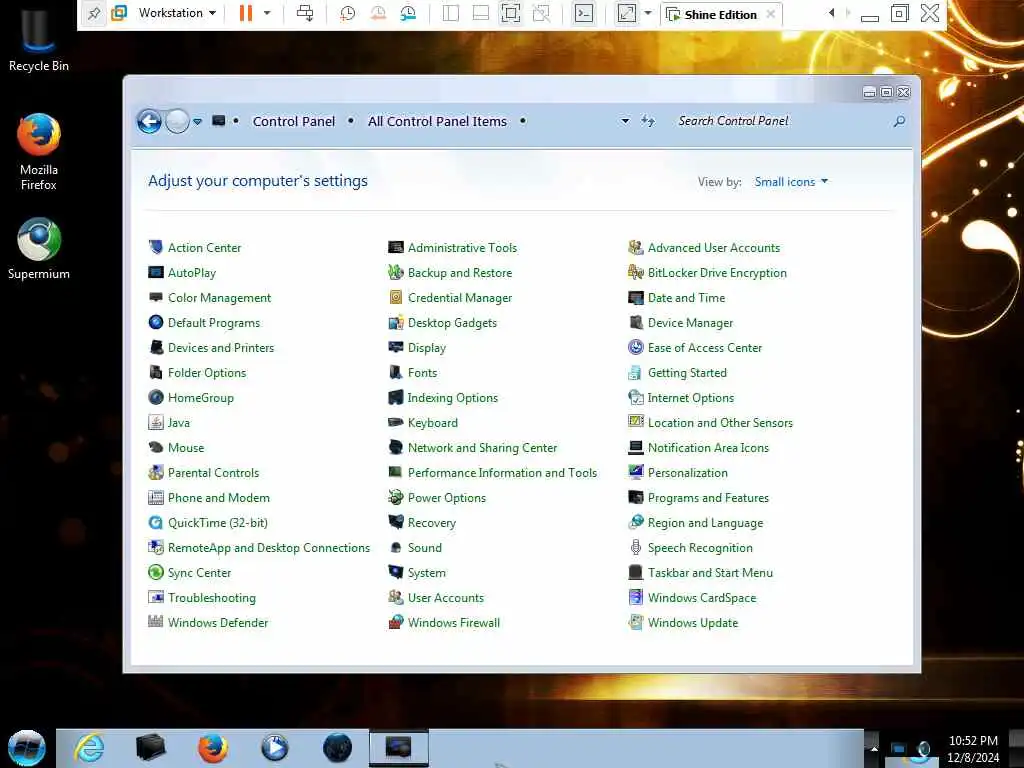Close the Shine Edition tab
Image resolution: width=1024 pixels, height=768 pixels.
[x=771, y=14]
